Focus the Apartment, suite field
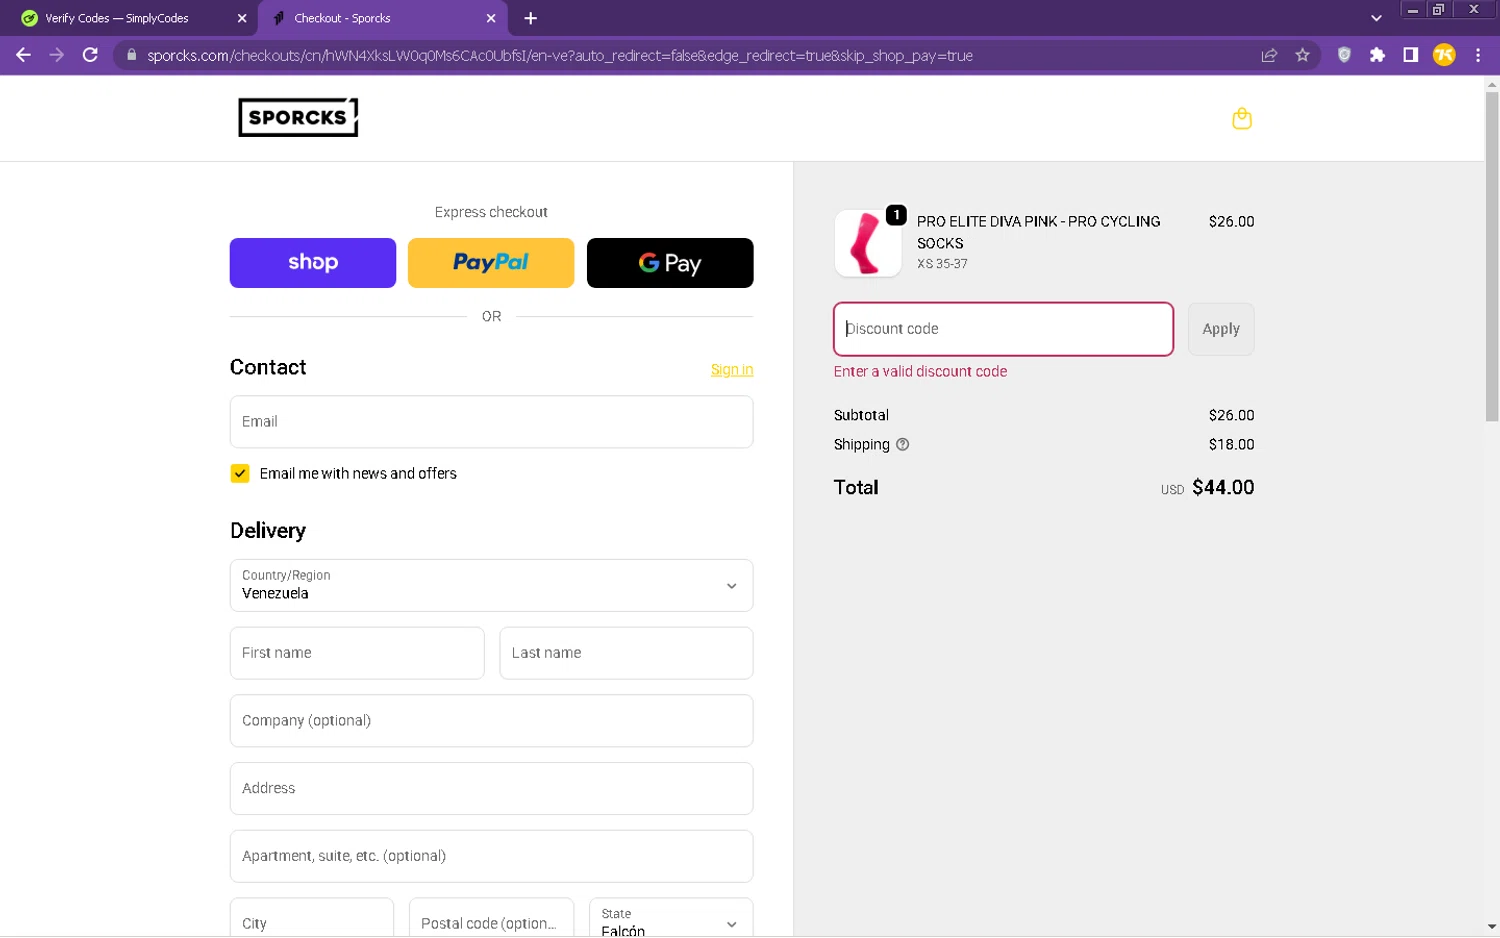This screenshot has width=1500, height=938. pos(491,856)
